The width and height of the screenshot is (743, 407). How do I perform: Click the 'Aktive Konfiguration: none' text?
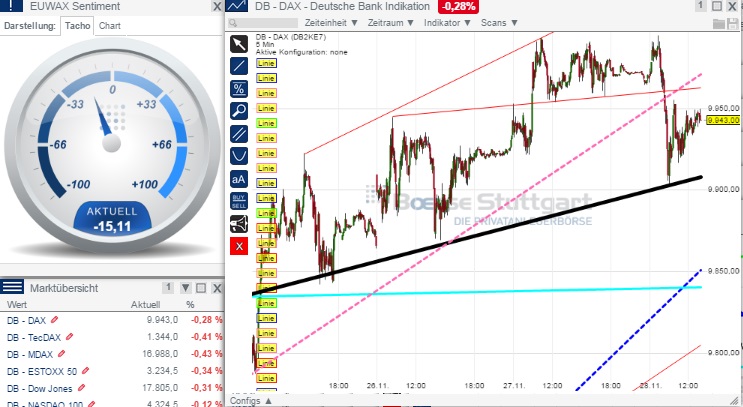point(301,52)
